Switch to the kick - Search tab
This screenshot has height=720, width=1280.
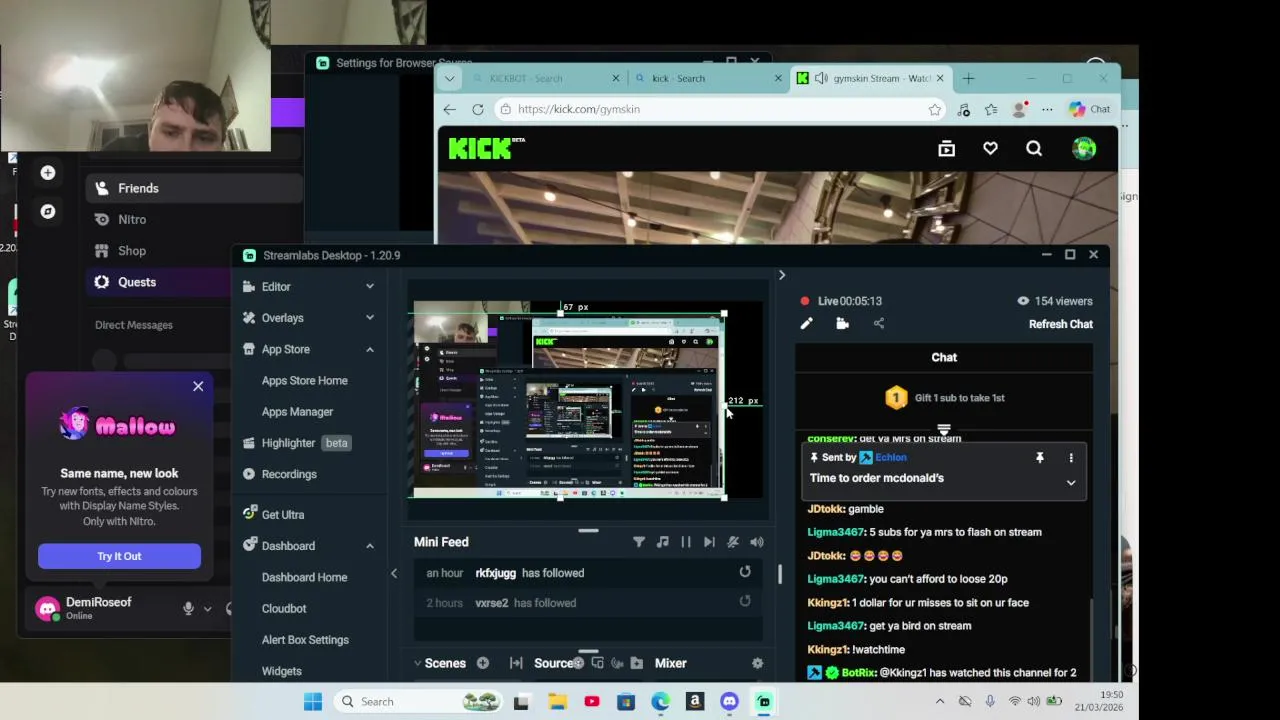[708, 78]
